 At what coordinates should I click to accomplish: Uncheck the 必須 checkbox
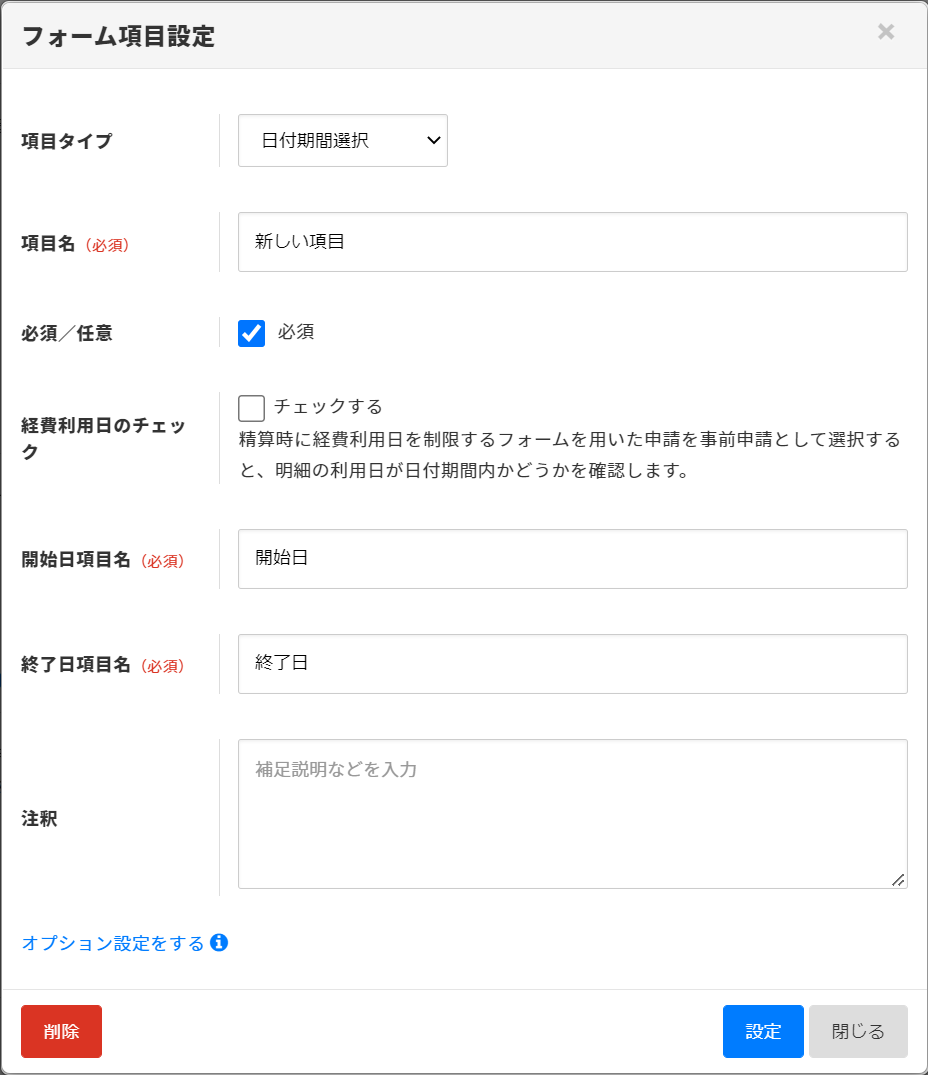pyautogui.click(x=251, y=333)
